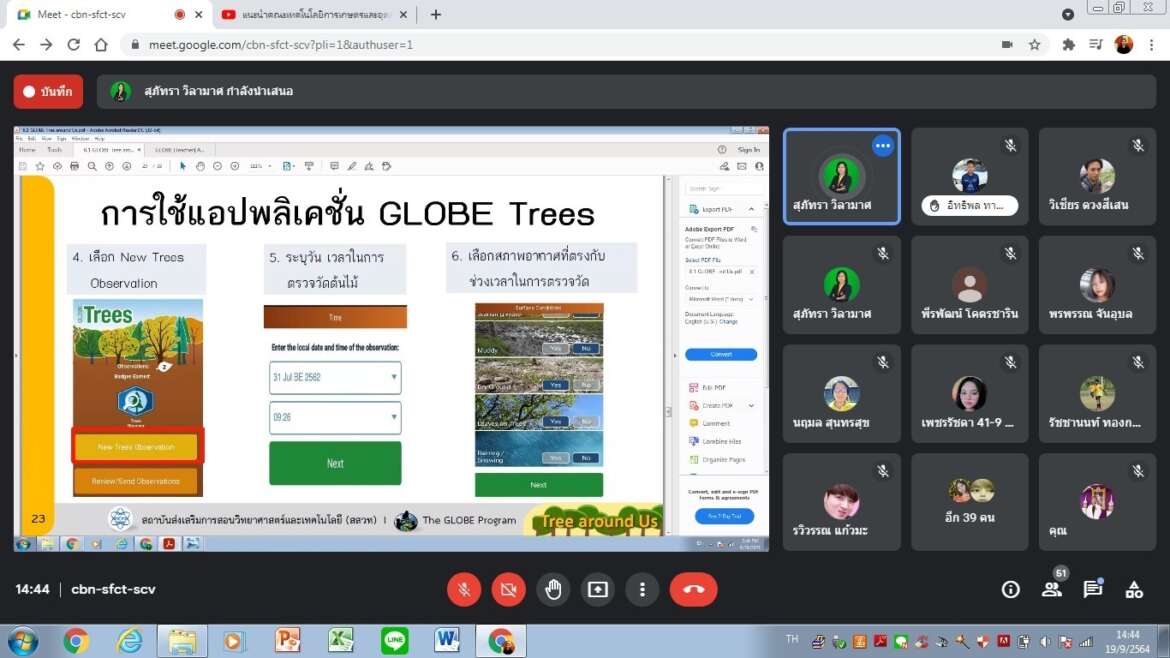
Task: Click the TH language indicator
Action: pos(792,639)
